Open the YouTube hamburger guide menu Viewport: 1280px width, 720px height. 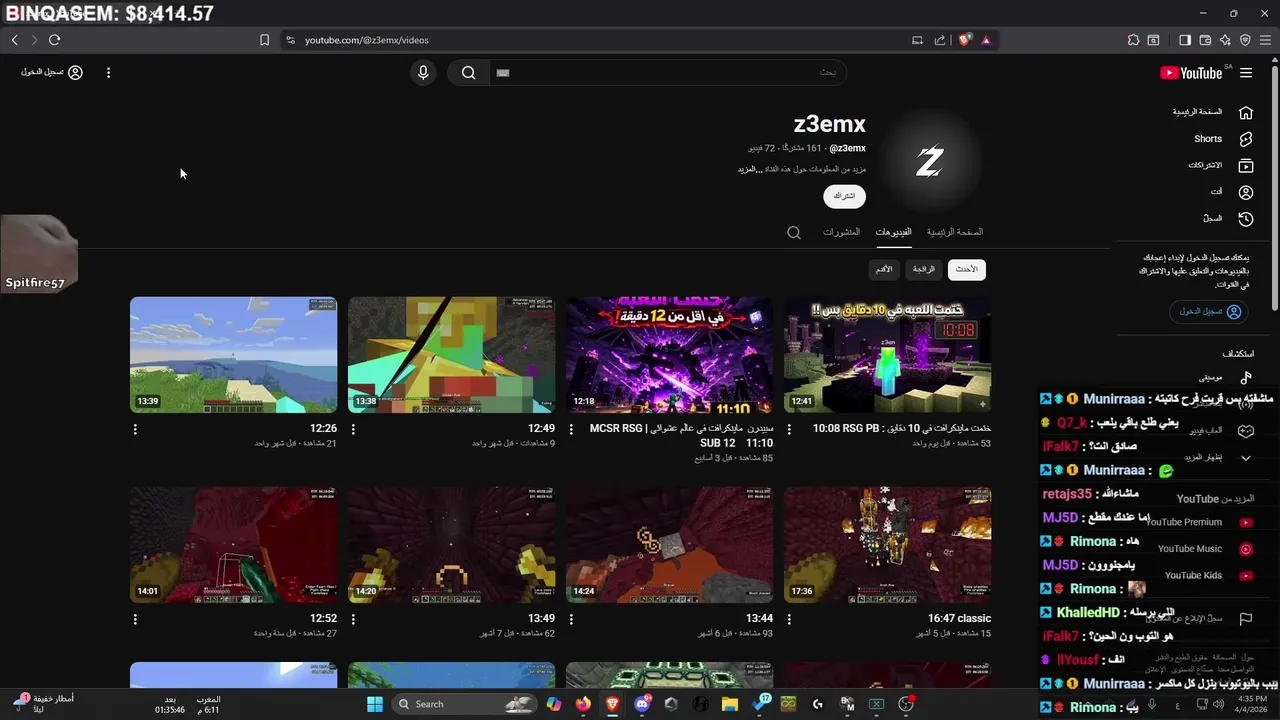1246,73
